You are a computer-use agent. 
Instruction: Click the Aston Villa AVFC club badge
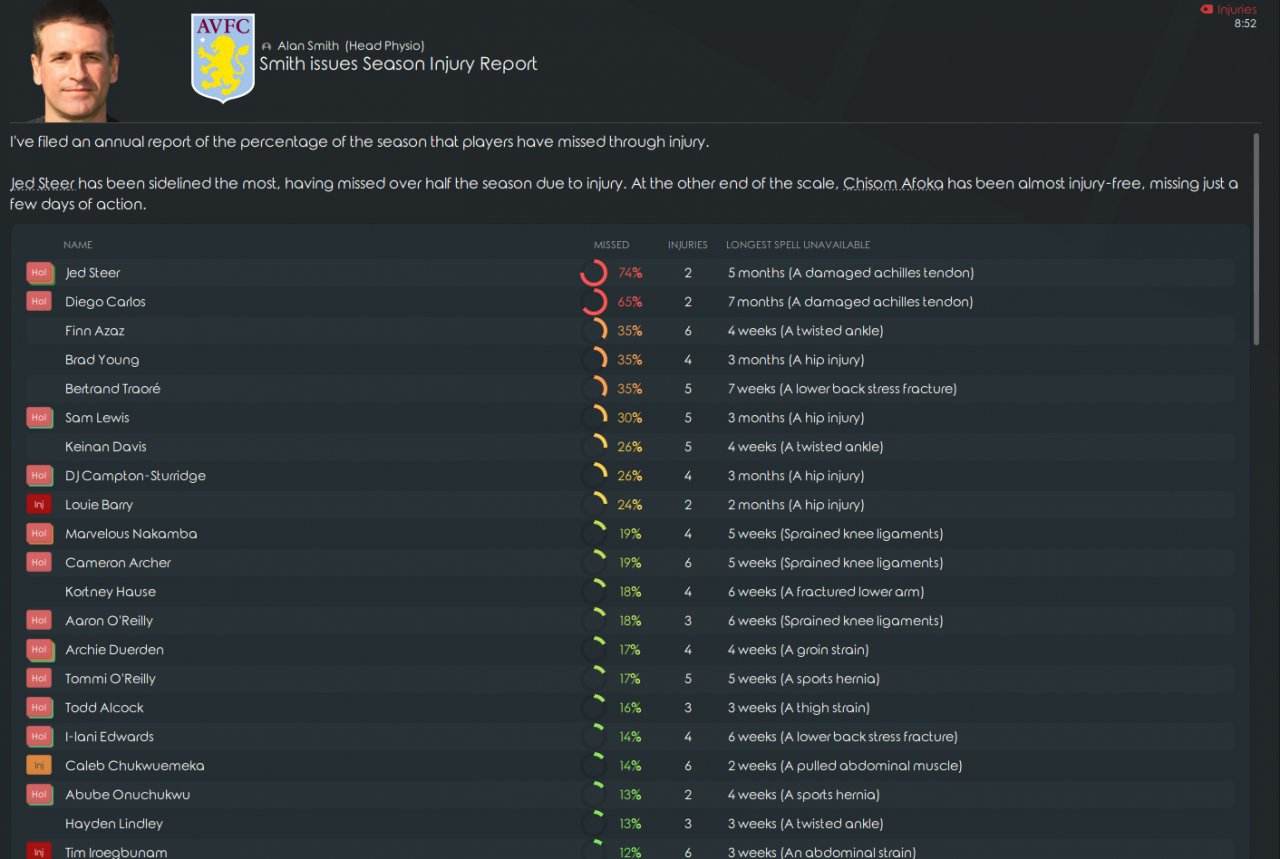pyautogui.click(x=223, y=57)
